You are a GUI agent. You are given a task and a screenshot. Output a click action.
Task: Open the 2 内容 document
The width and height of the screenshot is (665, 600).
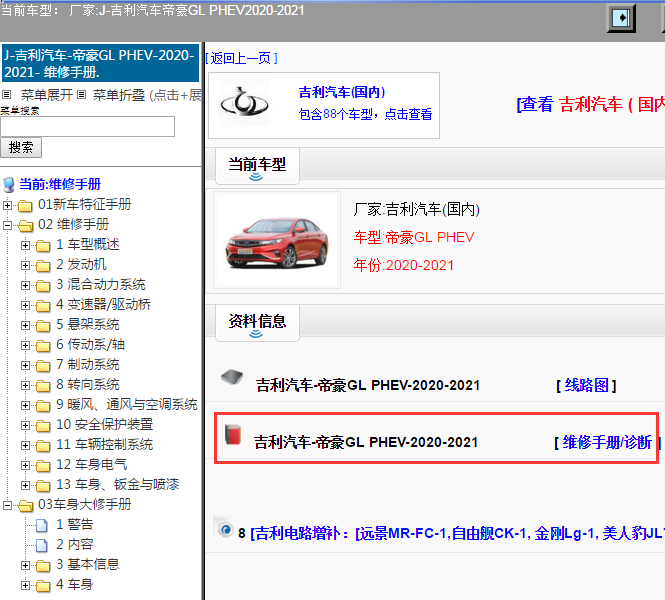(75, 544)
